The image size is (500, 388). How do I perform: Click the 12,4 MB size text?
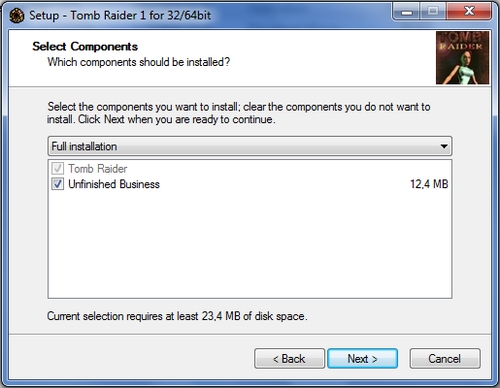tap(429, 184)
